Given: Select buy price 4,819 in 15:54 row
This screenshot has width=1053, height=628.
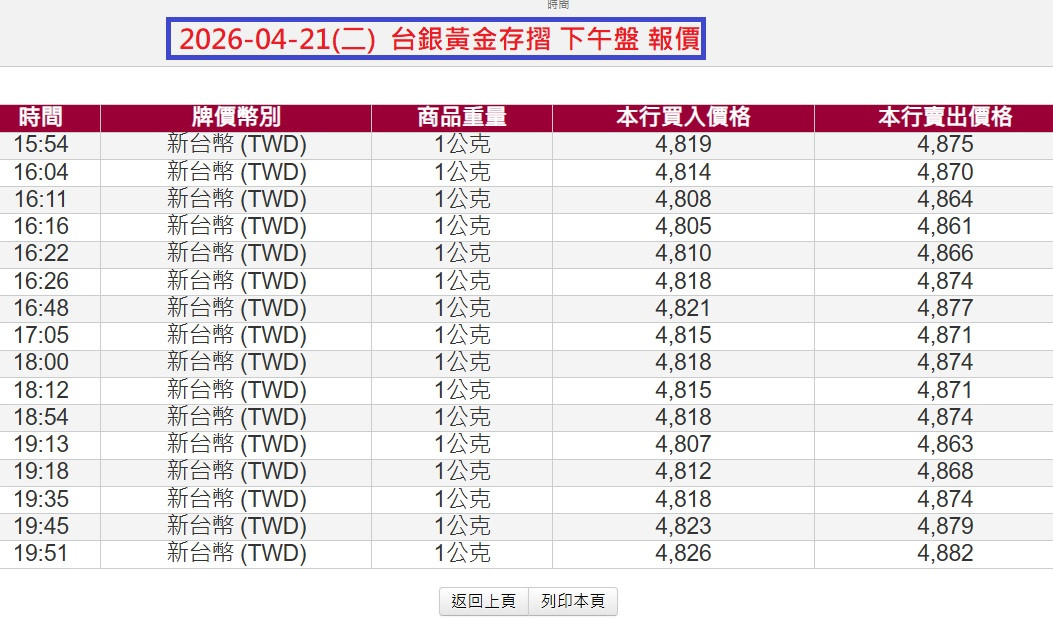Looking at the screenshot, I should click(x=684, y=144).
